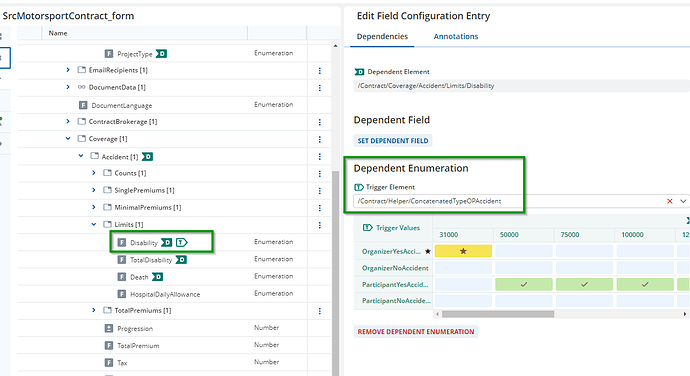Viewport: 690px width, 376px height.
Task: Toggle ParticipantYesAccident 75000 checked cell
Action: [584, 284]
